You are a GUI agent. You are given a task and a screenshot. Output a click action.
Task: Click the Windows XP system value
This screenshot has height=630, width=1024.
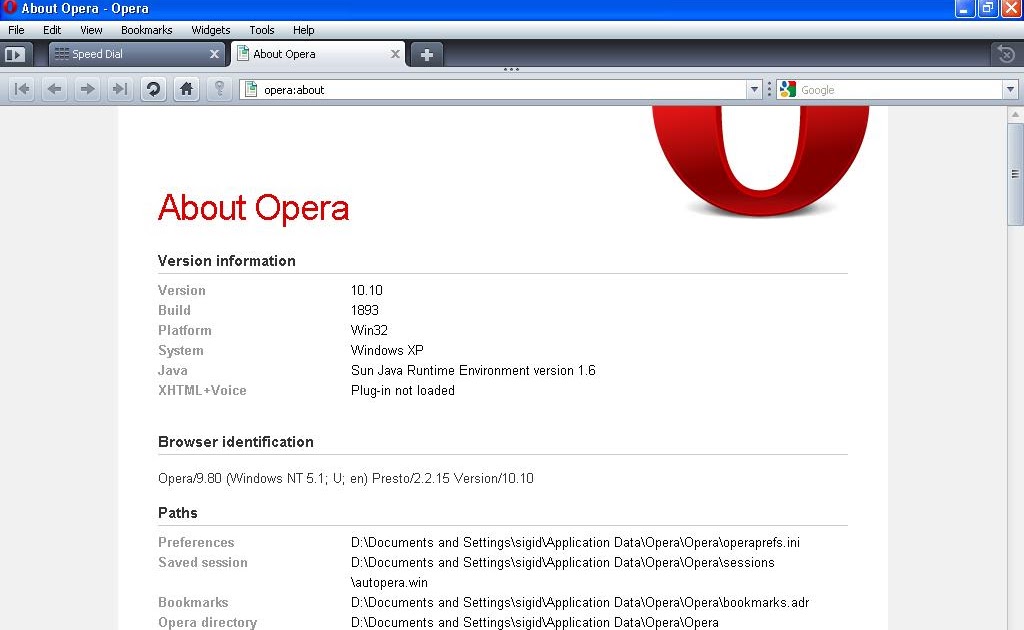point(387,350)
